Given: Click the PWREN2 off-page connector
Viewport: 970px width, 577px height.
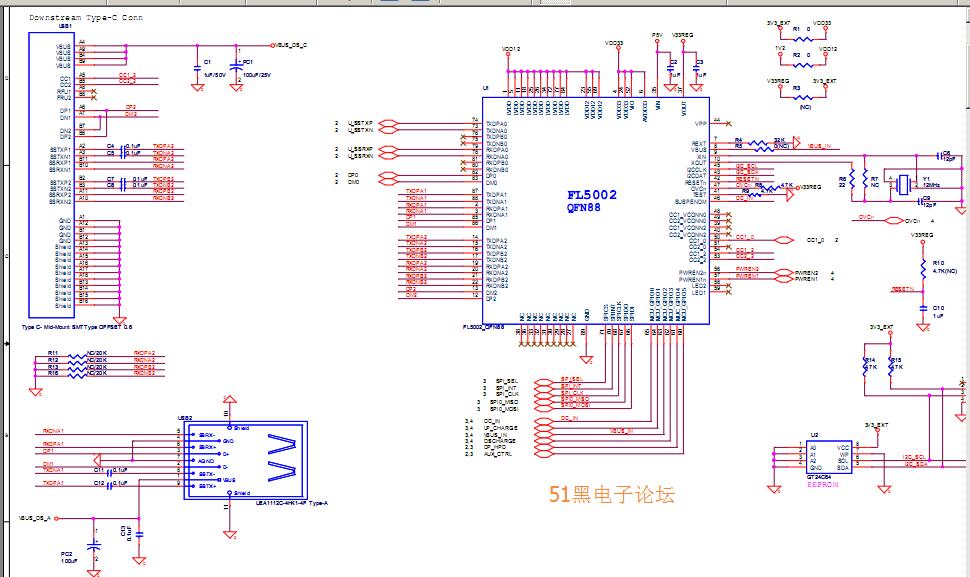Looking at the screenshot, I should pyautogui.click(x=784, y=272).
